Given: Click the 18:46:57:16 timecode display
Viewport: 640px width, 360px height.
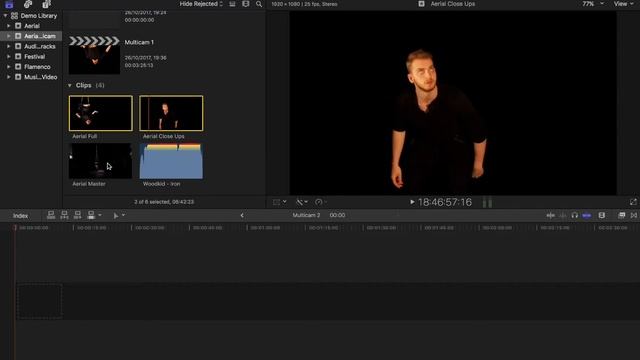Looking at the screenshot, I should click(445, 202).
